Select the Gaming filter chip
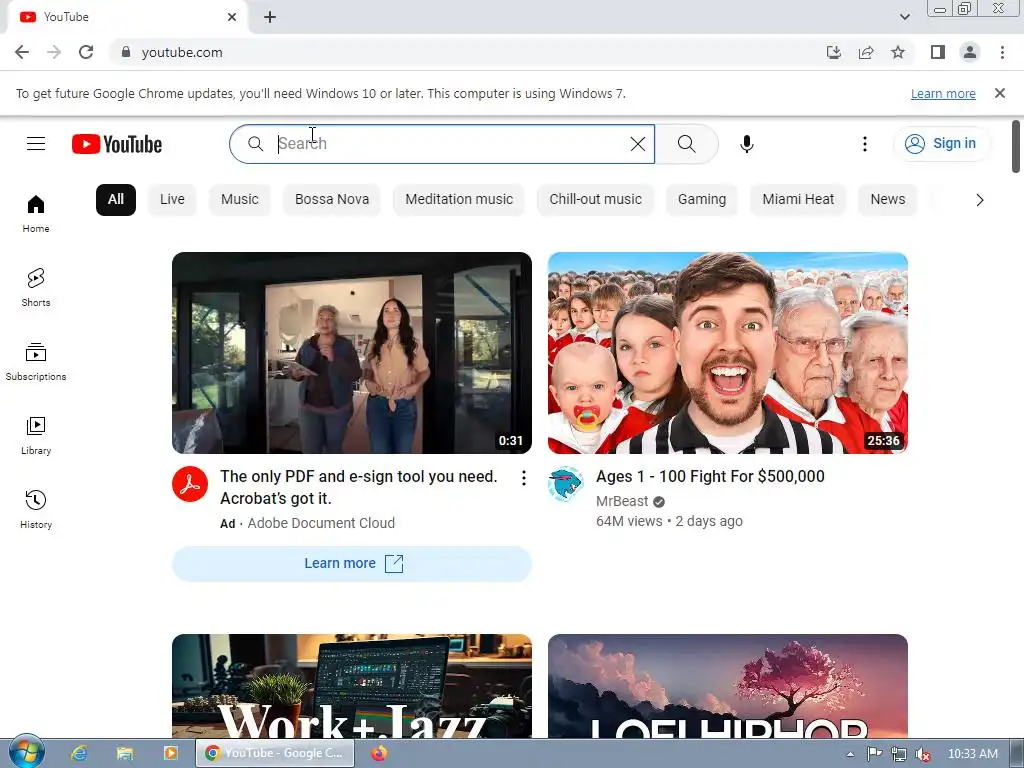Viewport: 1024px width, 768px height. point(702,200)
